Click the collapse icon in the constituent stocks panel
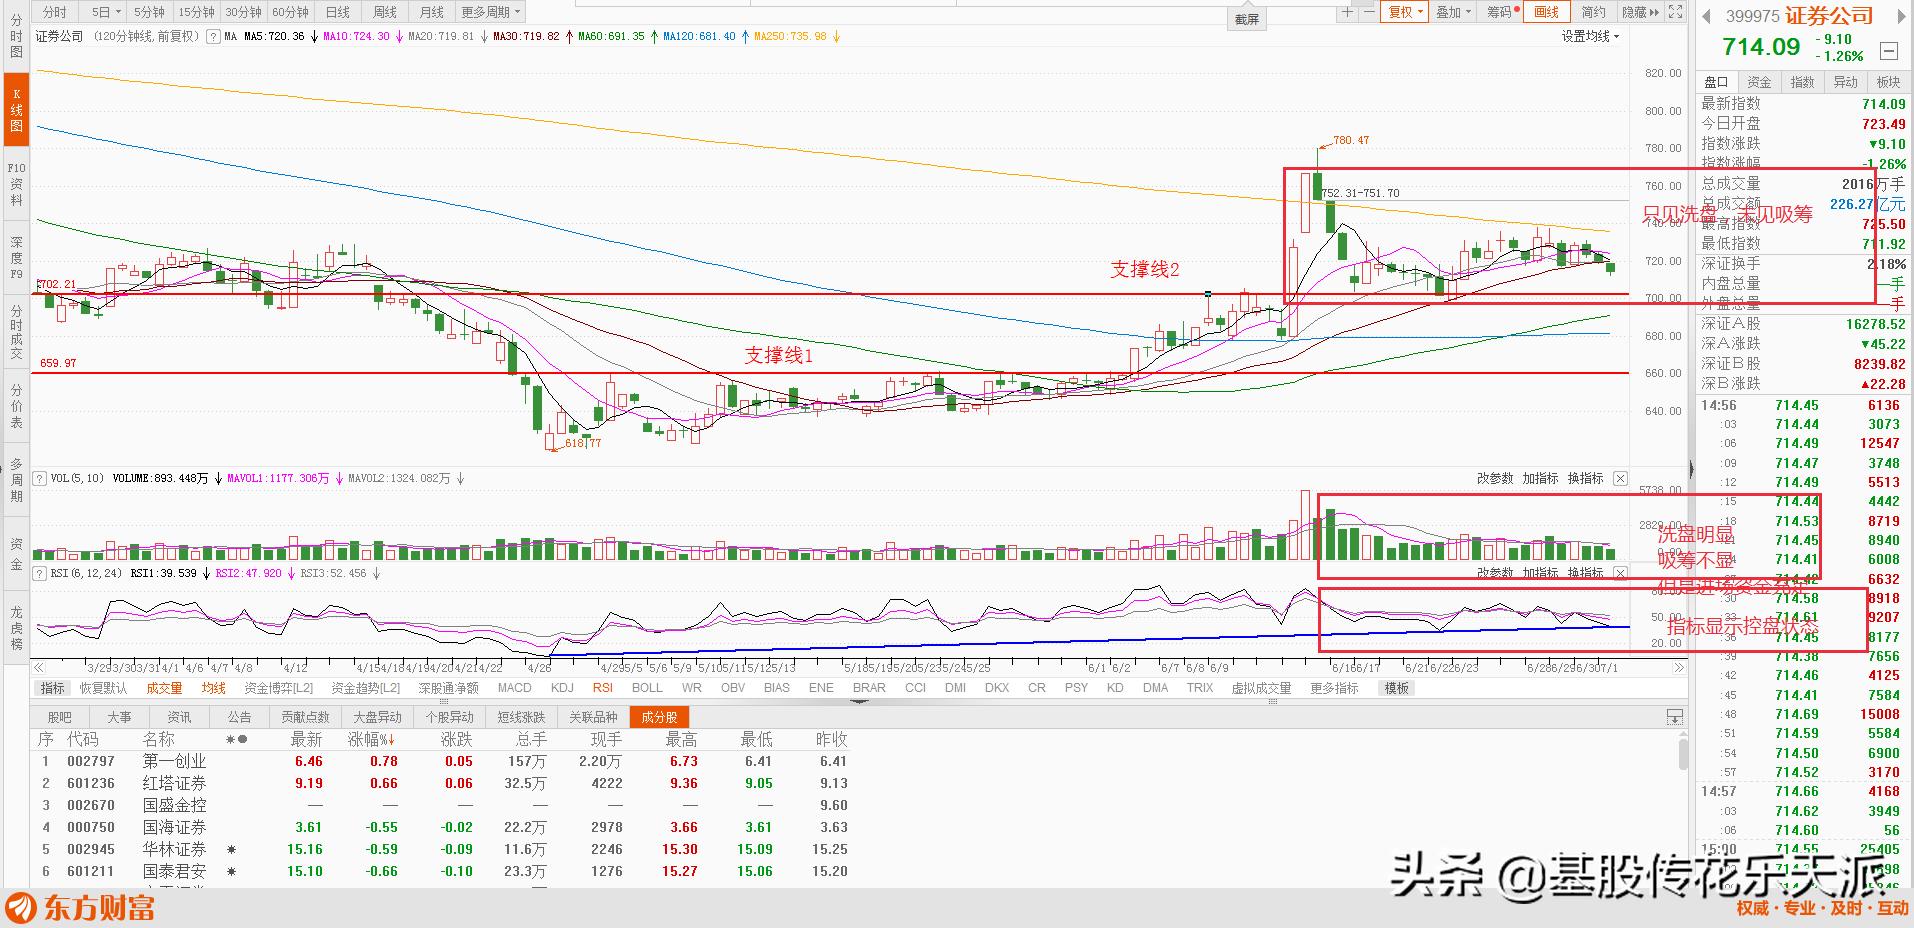The image size is (1914, 928). [x=1674, y=717]
